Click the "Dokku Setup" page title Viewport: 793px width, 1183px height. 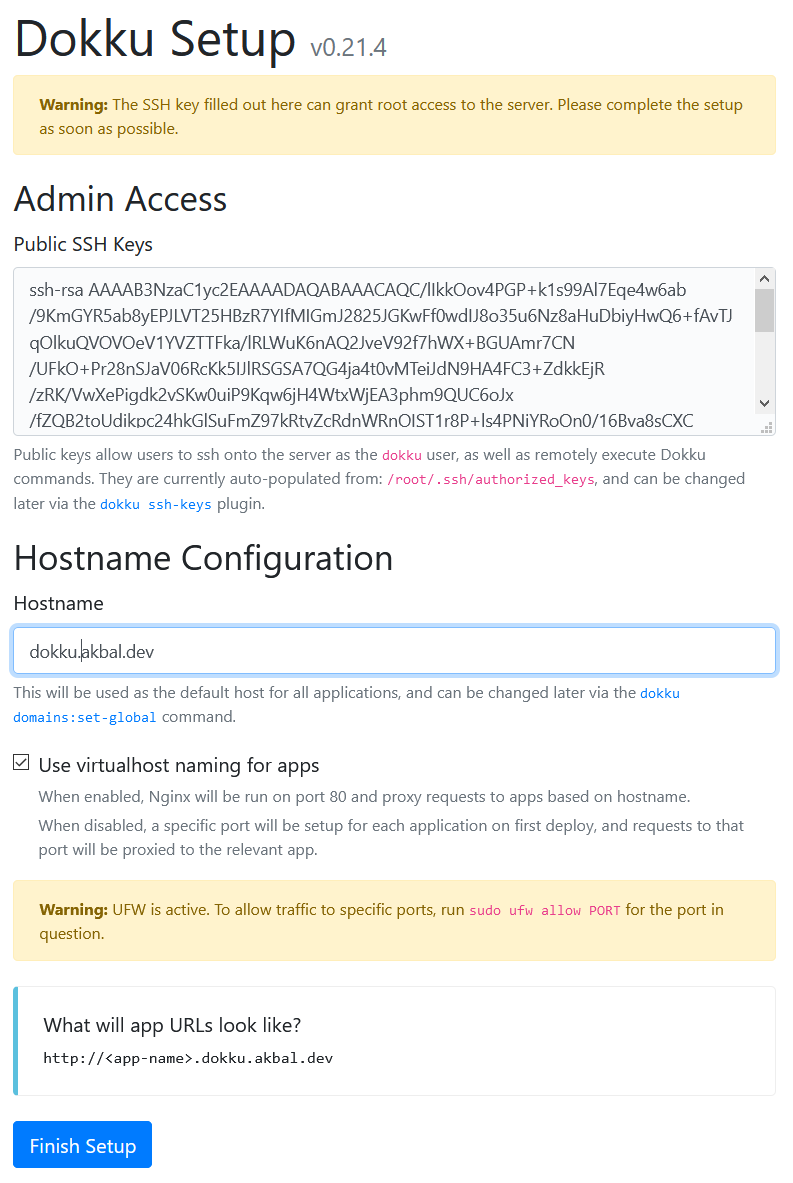[155, 40]
